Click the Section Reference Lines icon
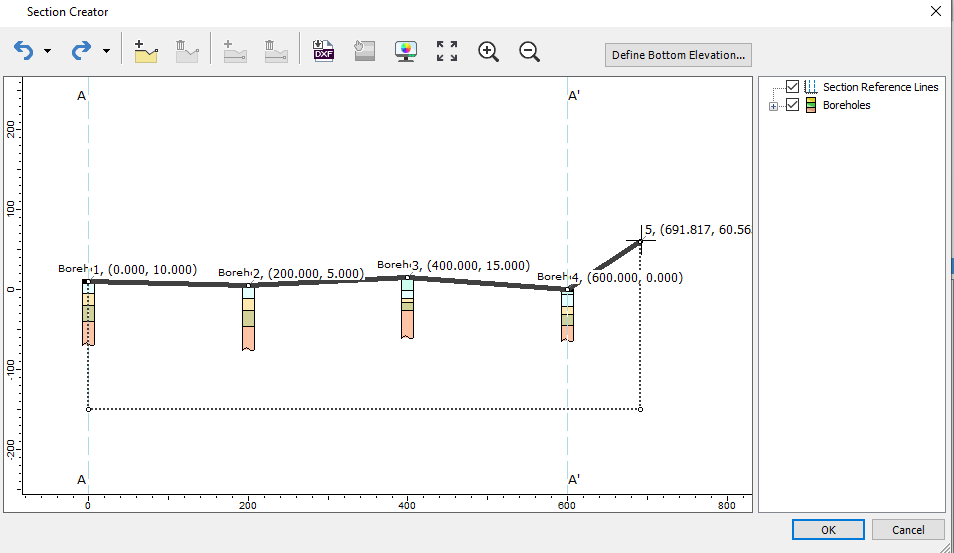 [810, 86]
